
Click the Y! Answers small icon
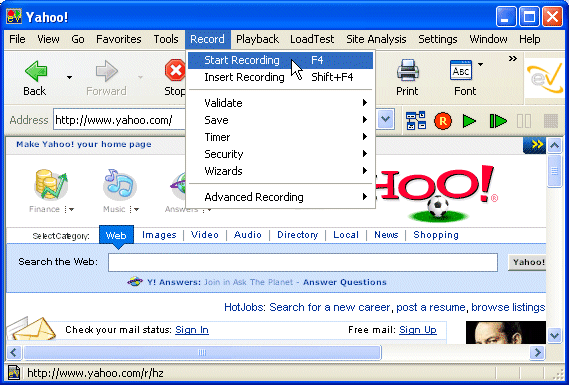pos(135,282)
